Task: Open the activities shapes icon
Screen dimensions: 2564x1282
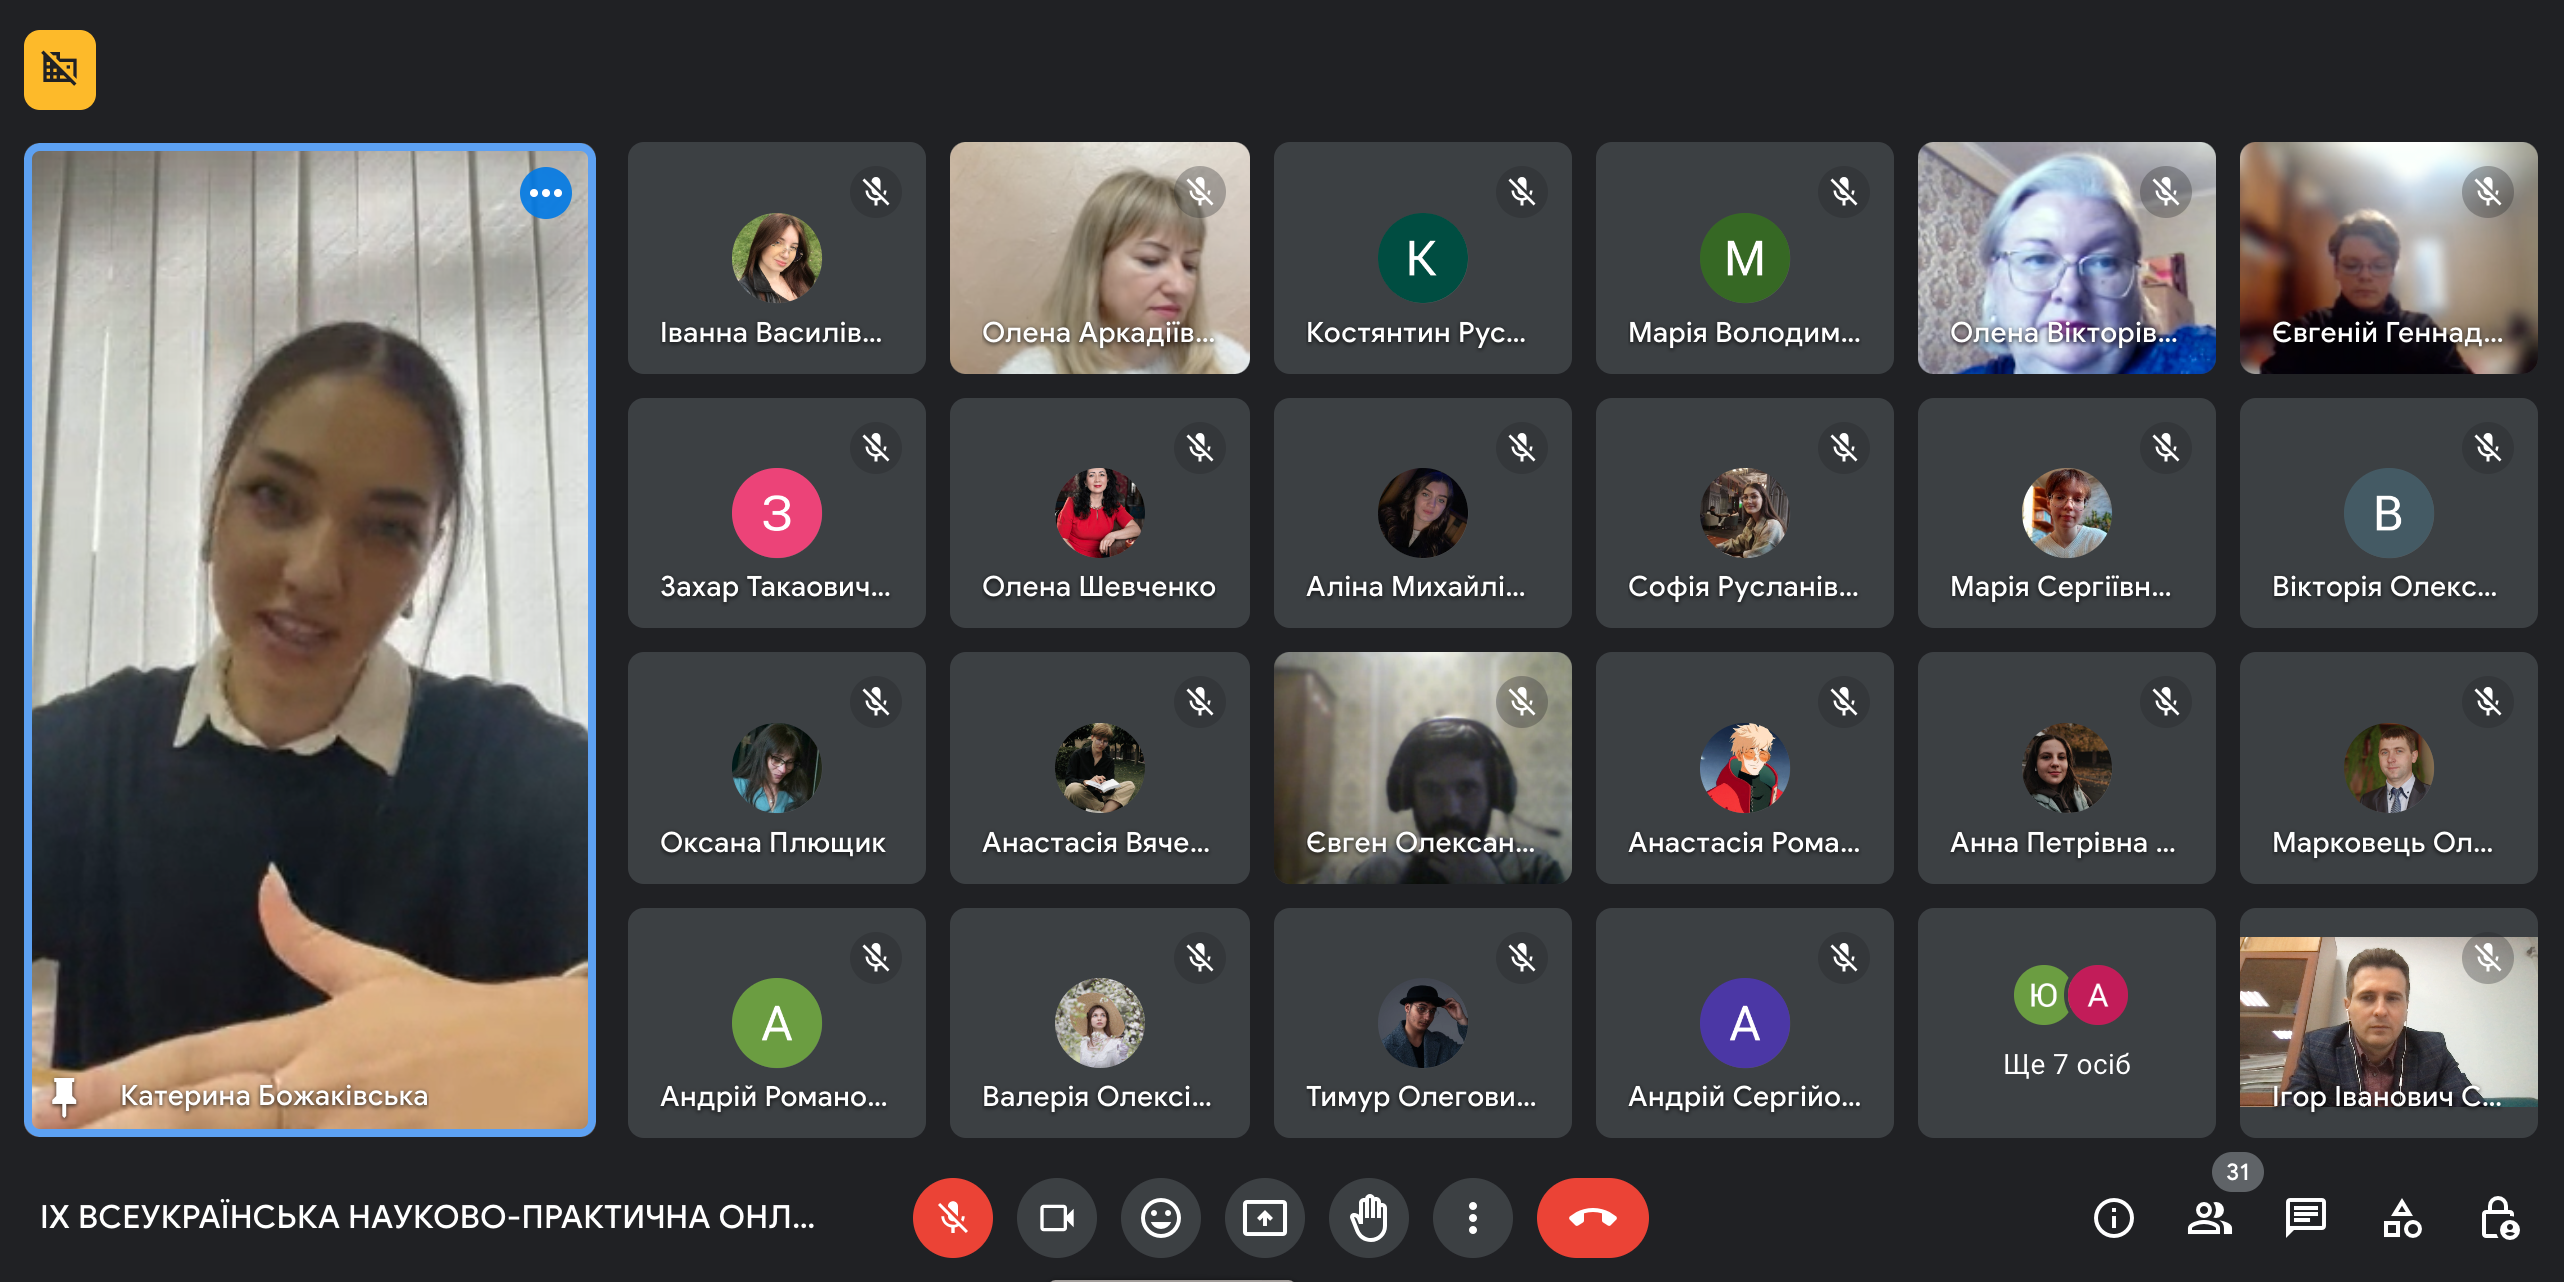Action: tap(2401, 1217)
